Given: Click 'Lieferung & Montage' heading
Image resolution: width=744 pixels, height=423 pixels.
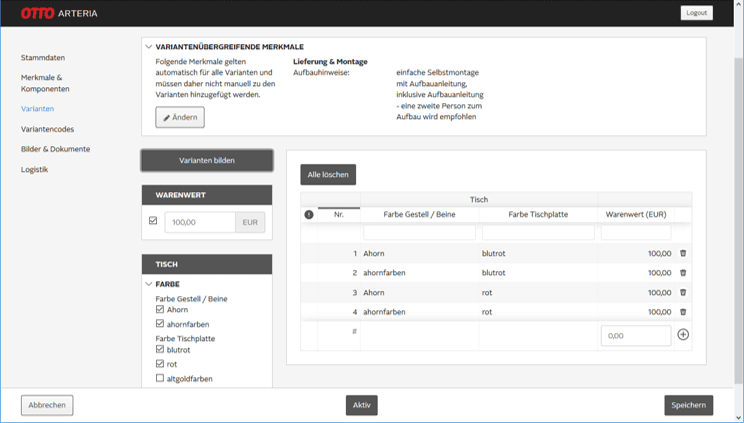Looking at the screenshot, I should tap(330, 62).
